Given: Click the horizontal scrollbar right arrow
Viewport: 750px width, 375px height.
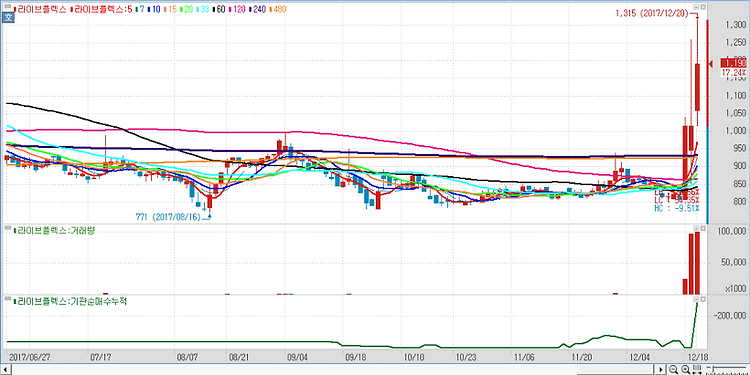Looking at the screenshot, I should tap(661, 369).
